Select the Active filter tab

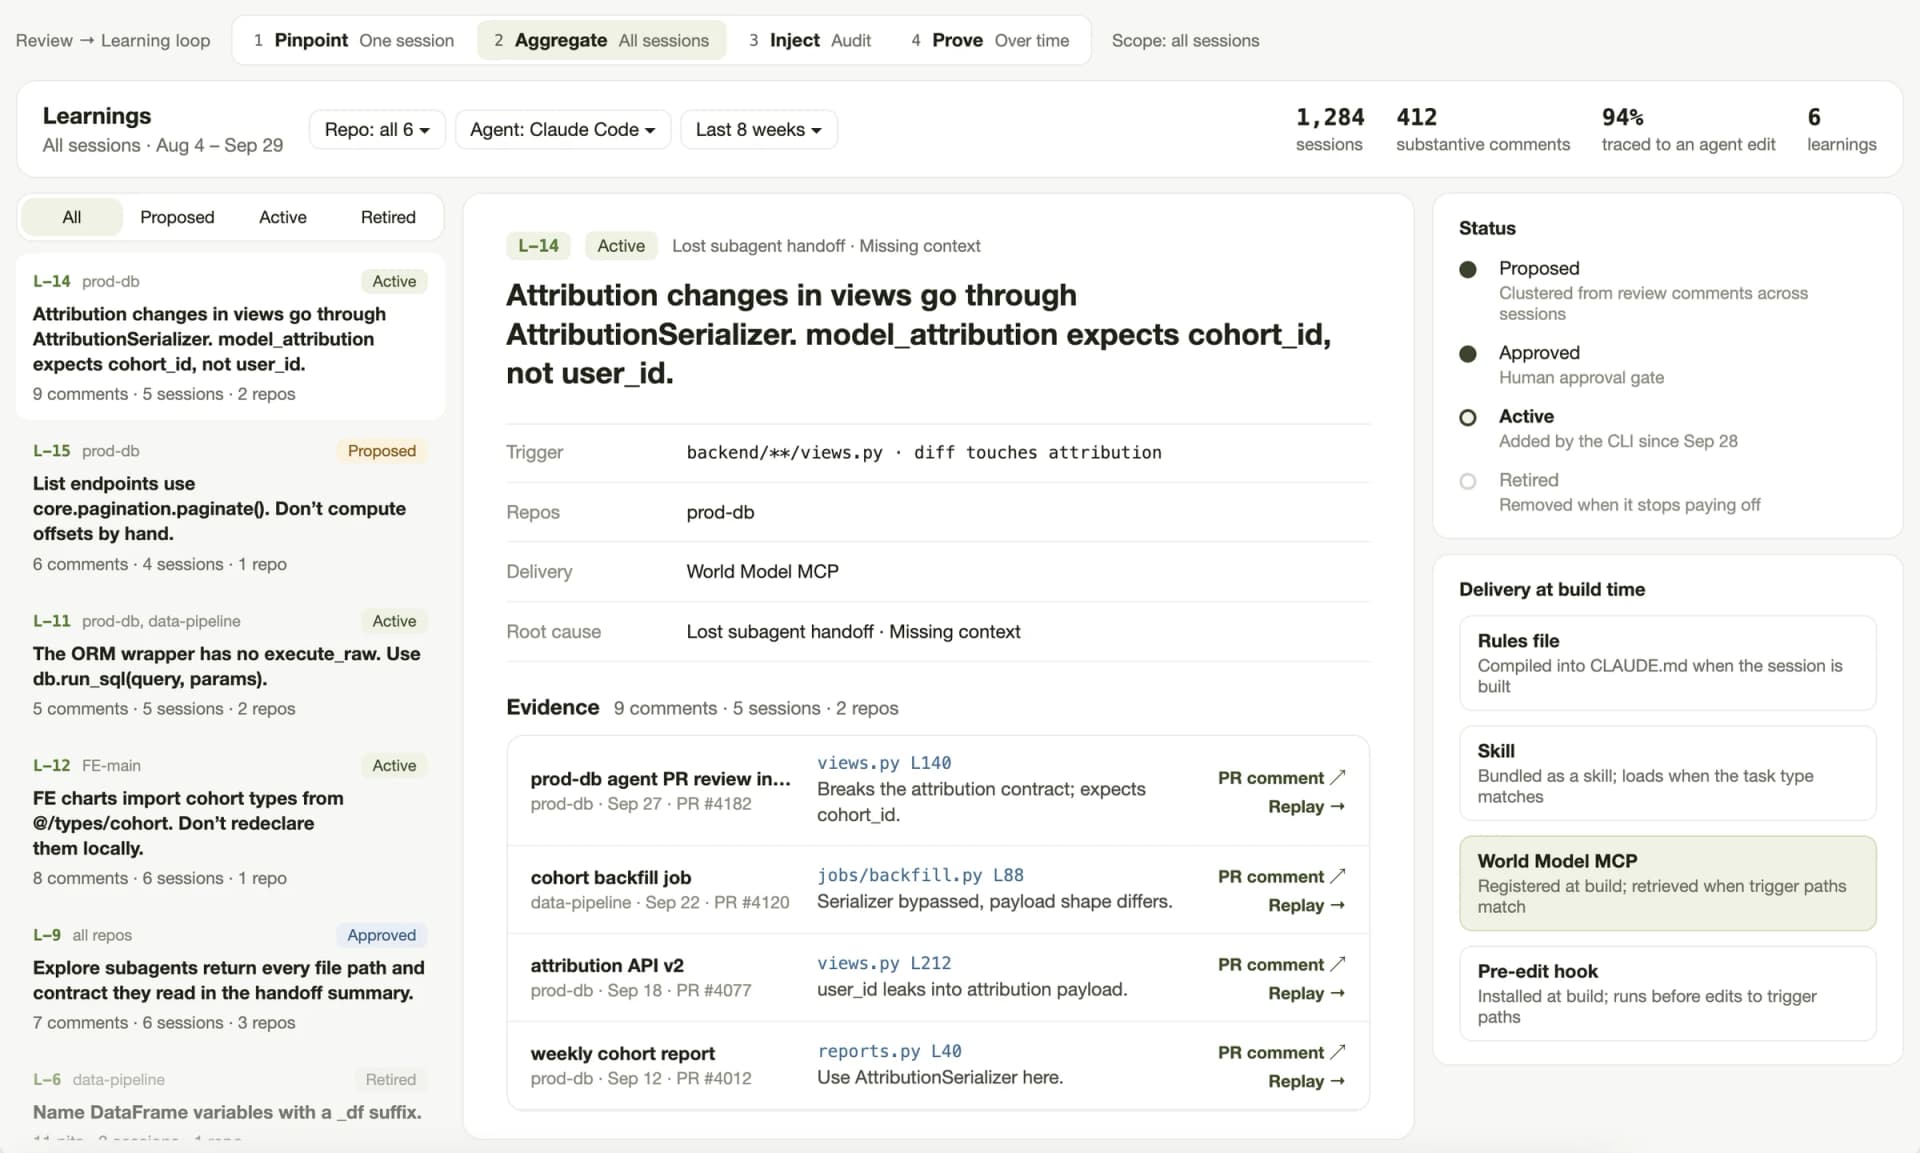[283, 217]
